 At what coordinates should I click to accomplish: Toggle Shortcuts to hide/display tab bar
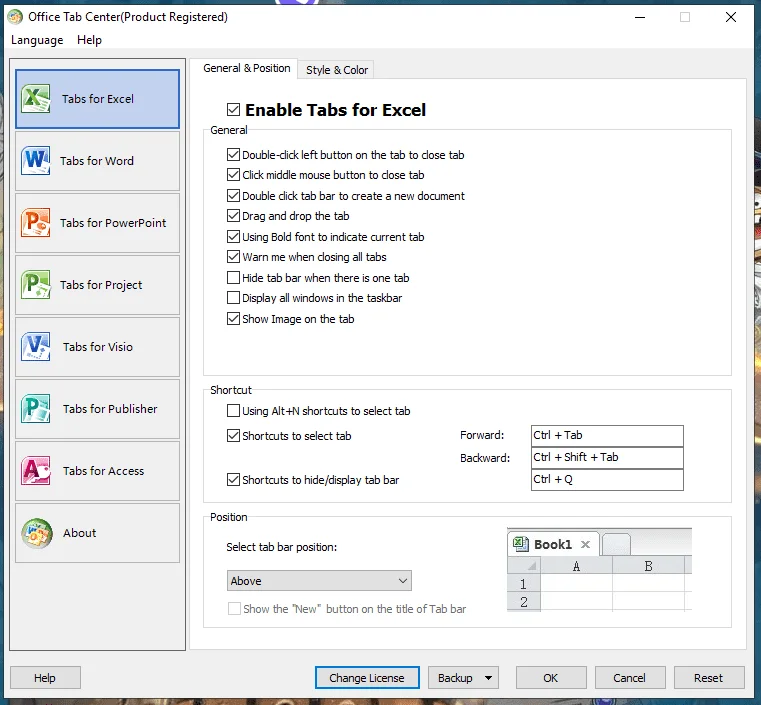click(x=233, y=480)
